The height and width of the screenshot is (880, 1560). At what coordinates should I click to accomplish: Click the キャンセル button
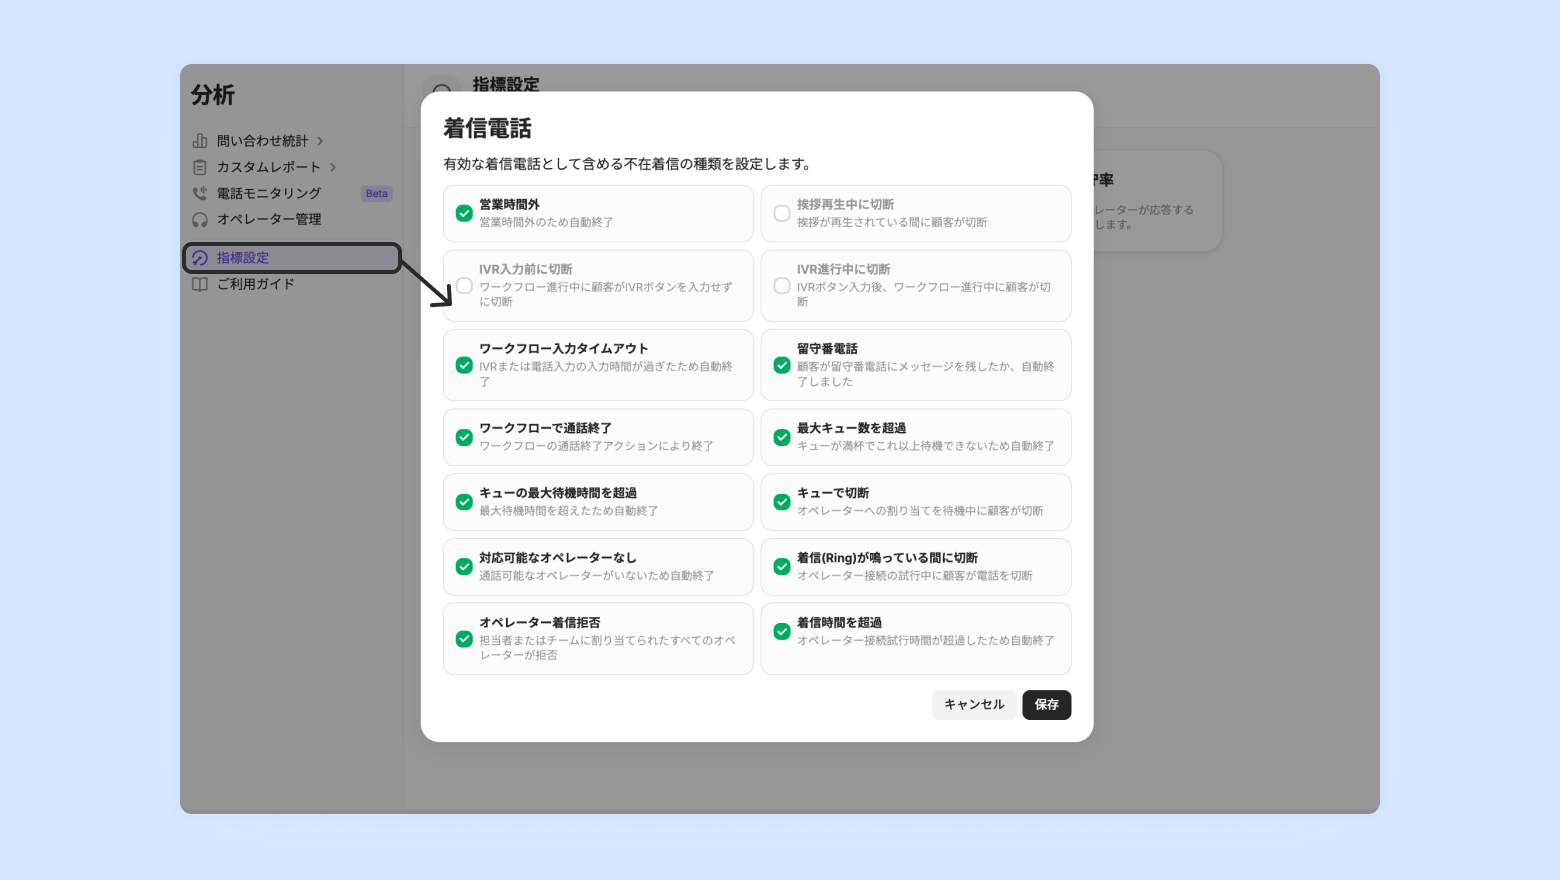974,705
